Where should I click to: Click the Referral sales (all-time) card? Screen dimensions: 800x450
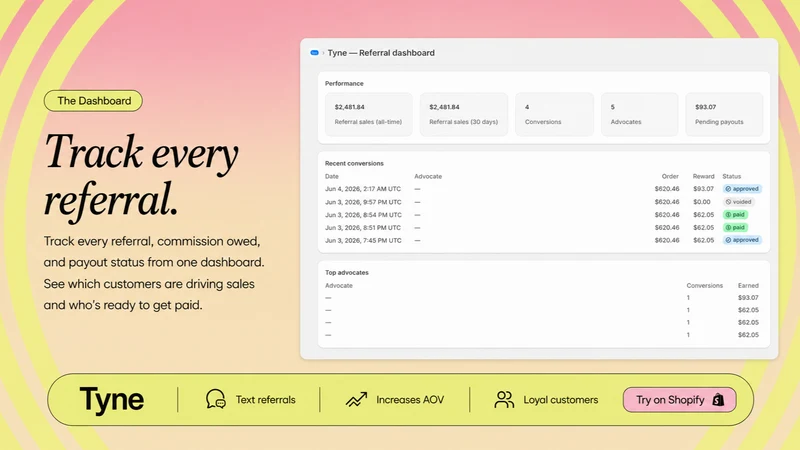click(x=368, y=114)
